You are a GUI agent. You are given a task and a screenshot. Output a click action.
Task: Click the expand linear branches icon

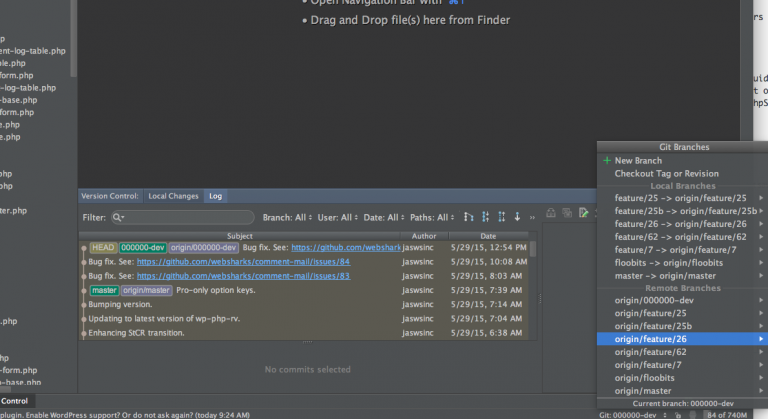pos(502,217)
